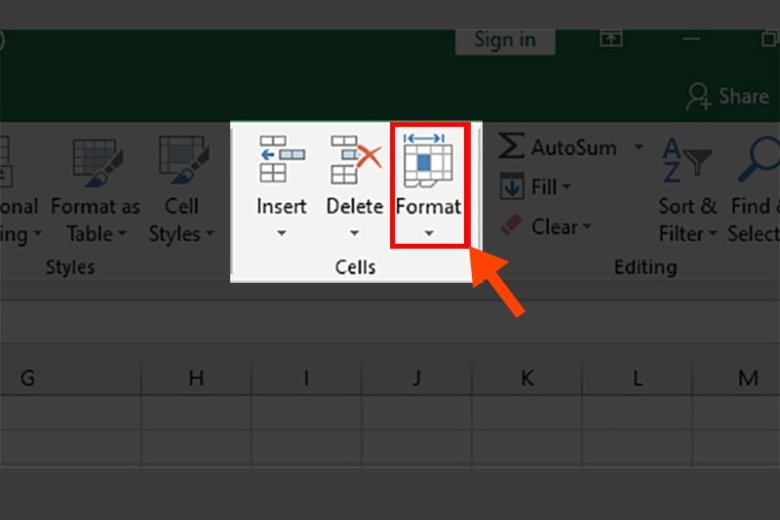Click the Clear eraser icon
Screen dimensions: 780x520
coord(511,225)
